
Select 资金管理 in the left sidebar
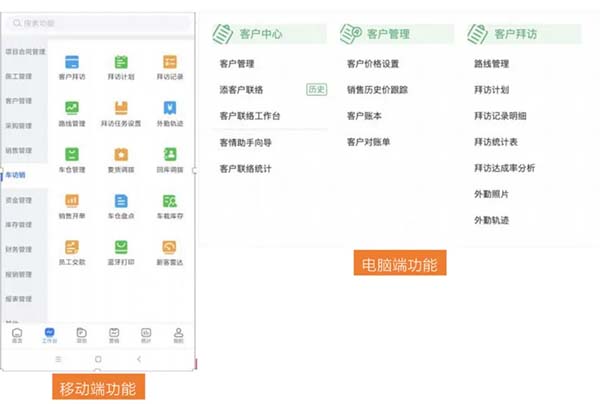click(18, 200)
